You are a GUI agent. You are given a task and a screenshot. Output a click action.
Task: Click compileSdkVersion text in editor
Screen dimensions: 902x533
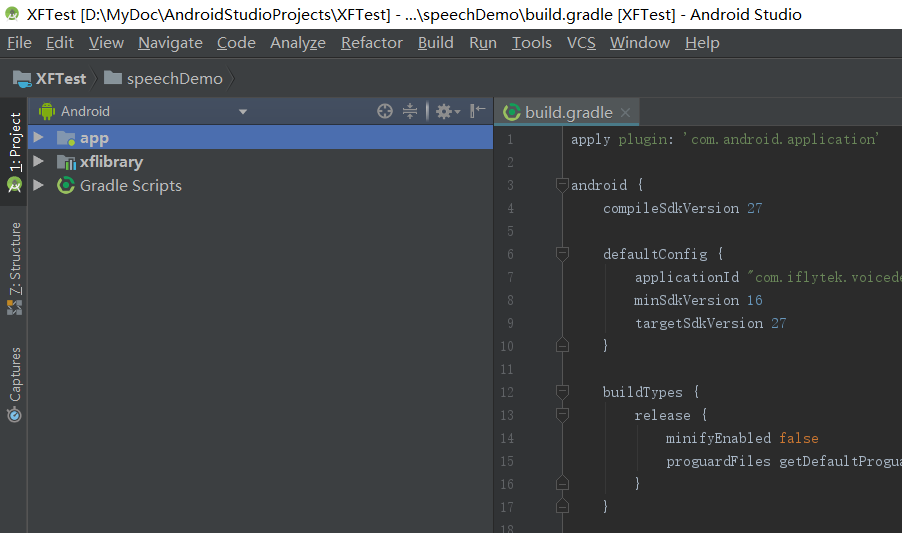(671, 208)
